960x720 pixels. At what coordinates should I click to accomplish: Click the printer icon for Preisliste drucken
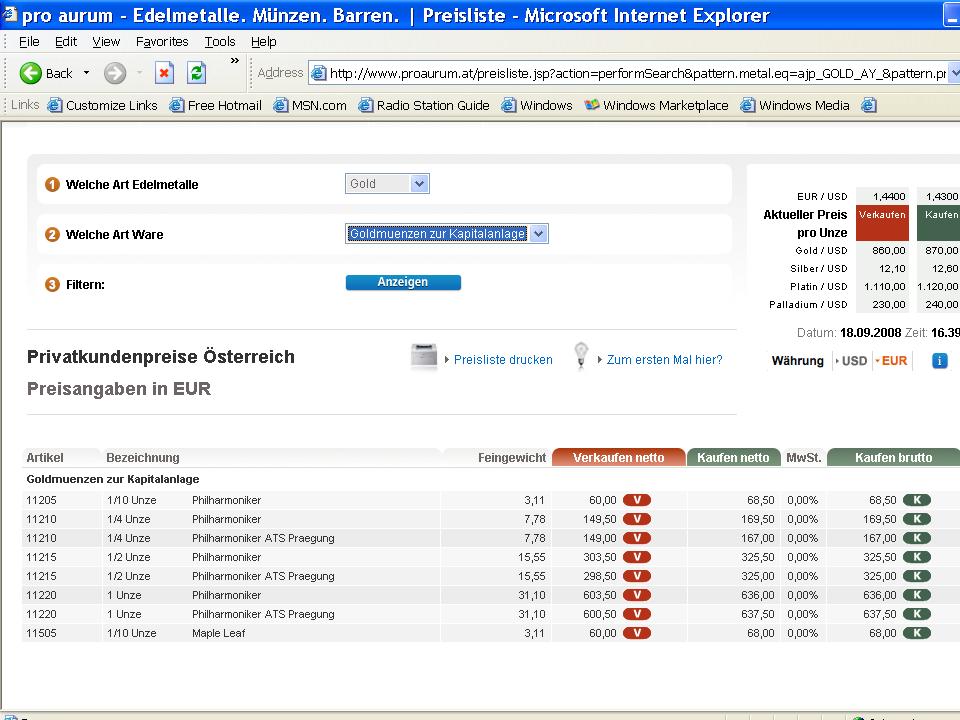pyautogui.click(x=424, y=356)
